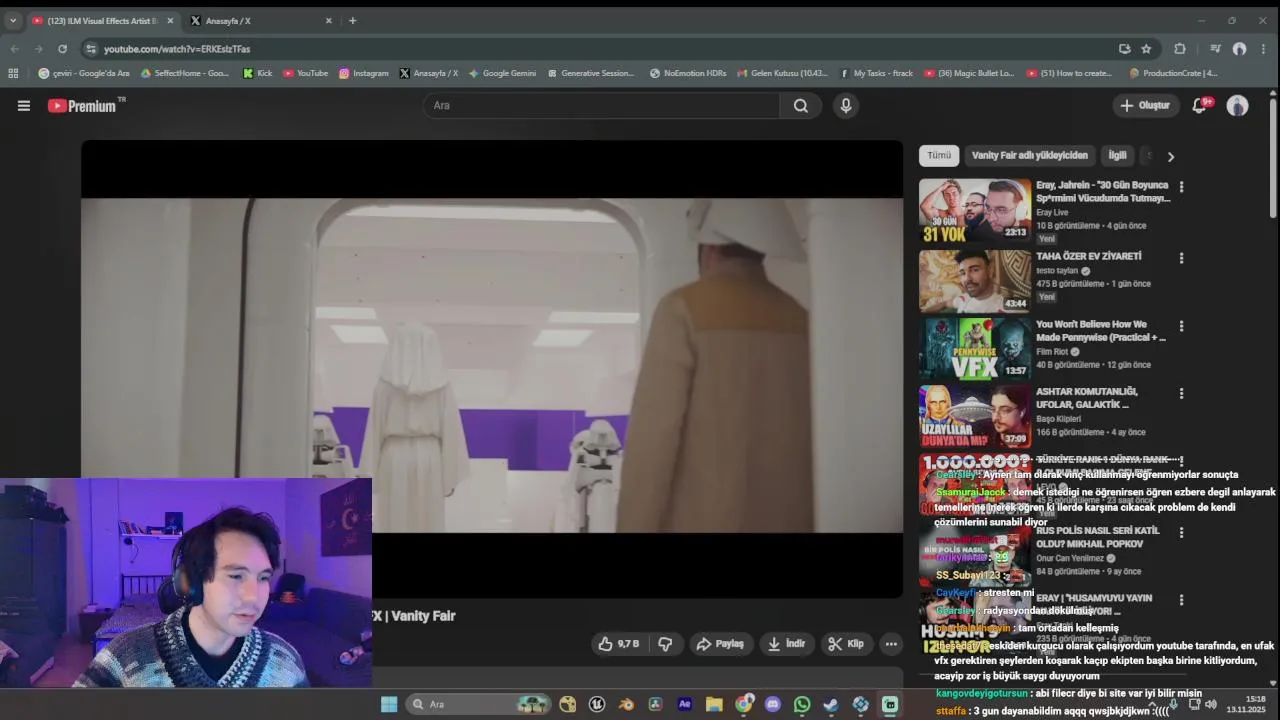Select the Tümü filter chip
The height and width of the screenshot is (720, 1280).
939,155
